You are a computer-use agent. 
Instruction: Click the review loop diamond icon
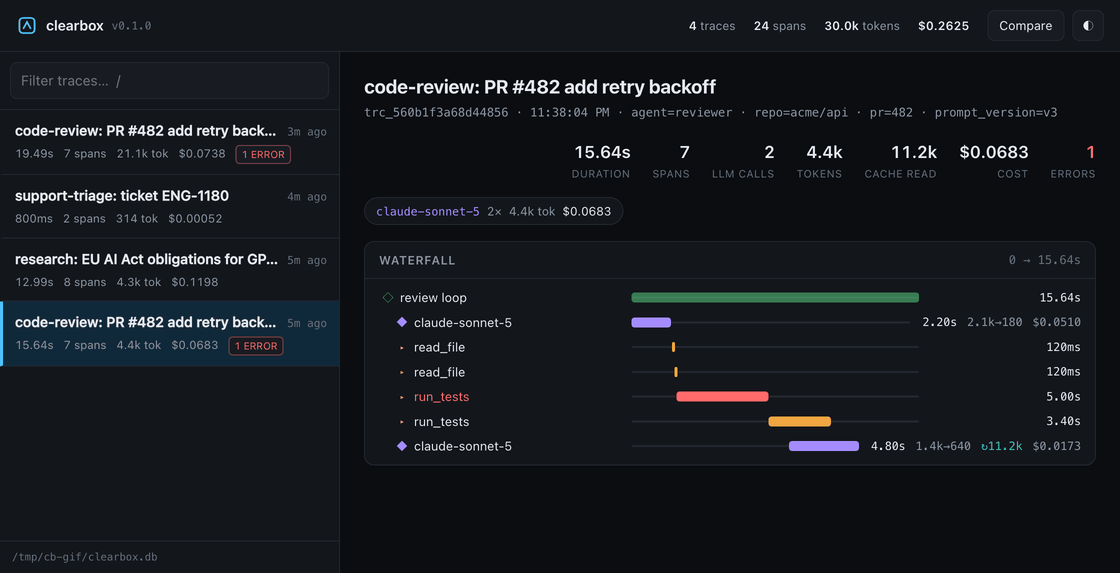[388, 297]
